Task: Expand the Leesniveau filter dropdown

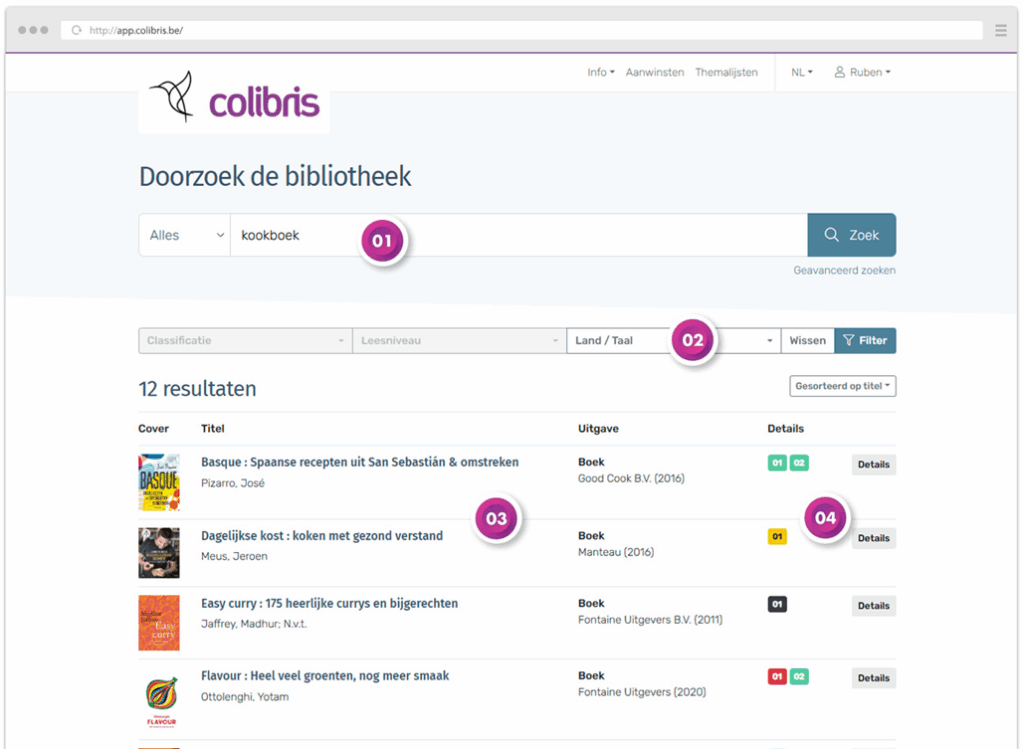Action: click(459, 341)
